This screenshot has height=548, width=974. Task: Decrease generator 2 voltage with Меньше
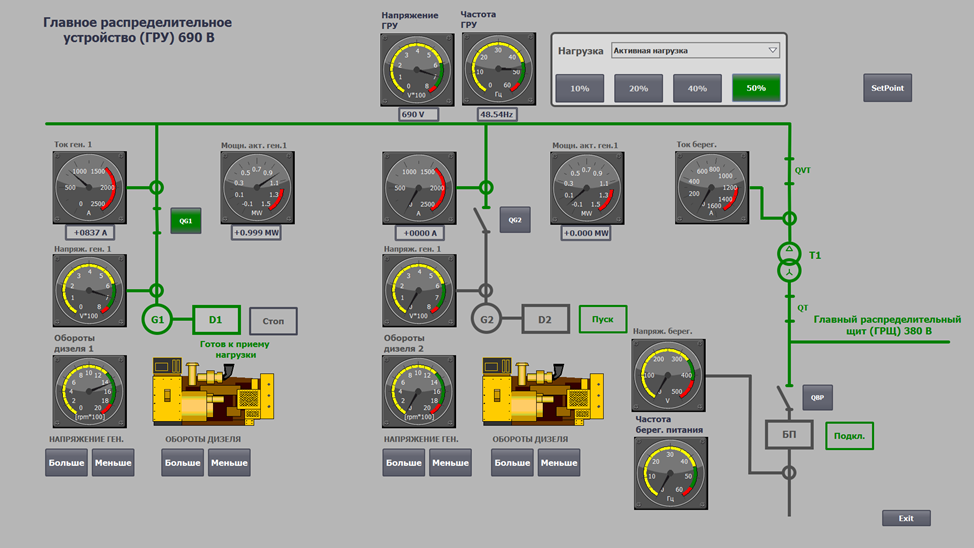tap(450, 463)
